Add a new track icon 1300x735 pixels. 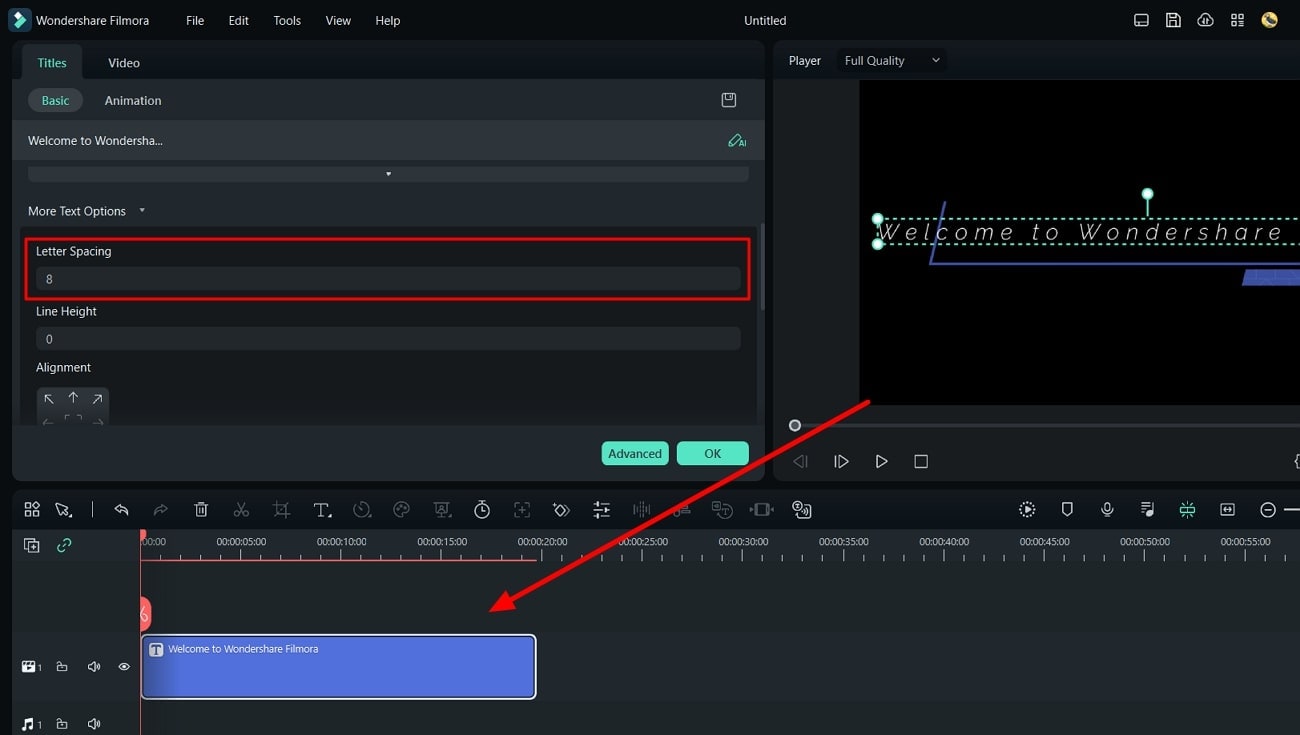point(32,546)
